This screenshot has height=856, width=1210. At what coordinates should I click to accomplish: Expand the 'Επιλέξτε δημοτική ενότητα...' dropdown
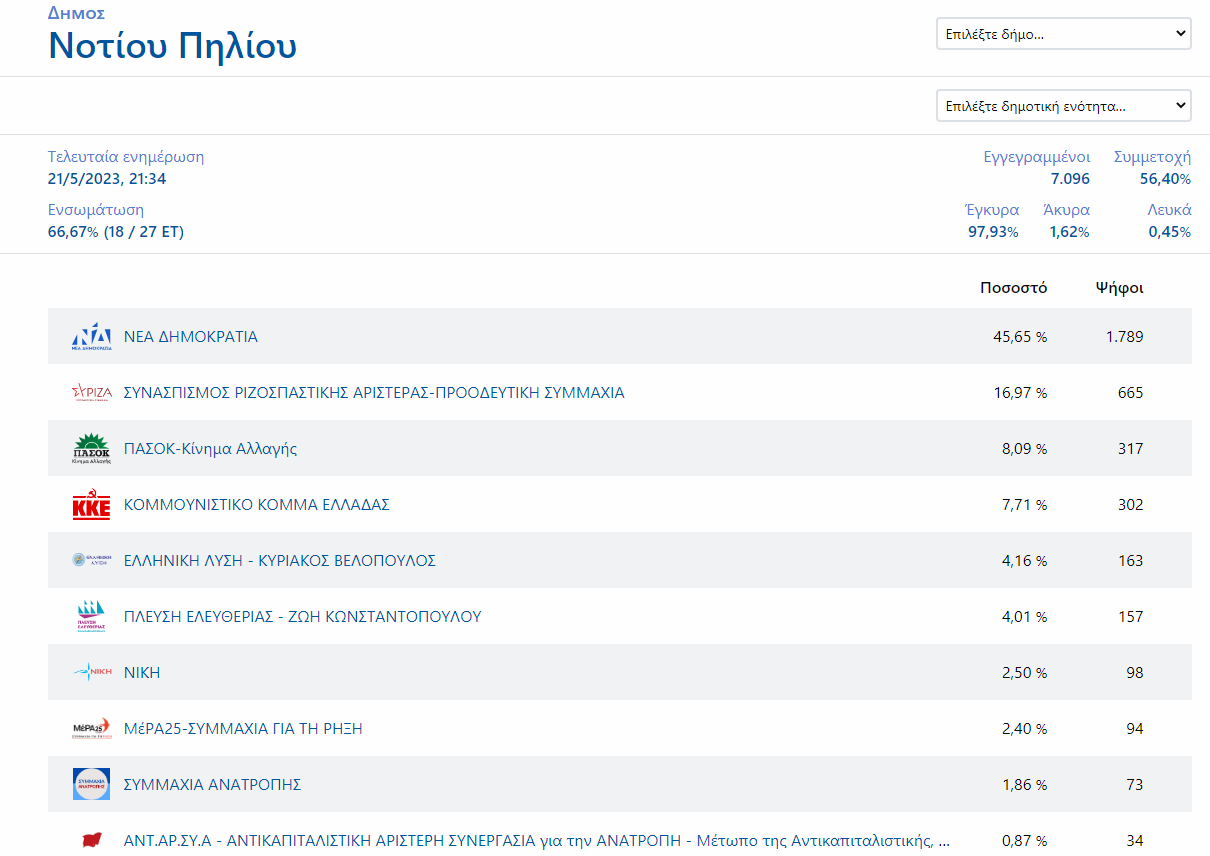tap(1063, 105)
